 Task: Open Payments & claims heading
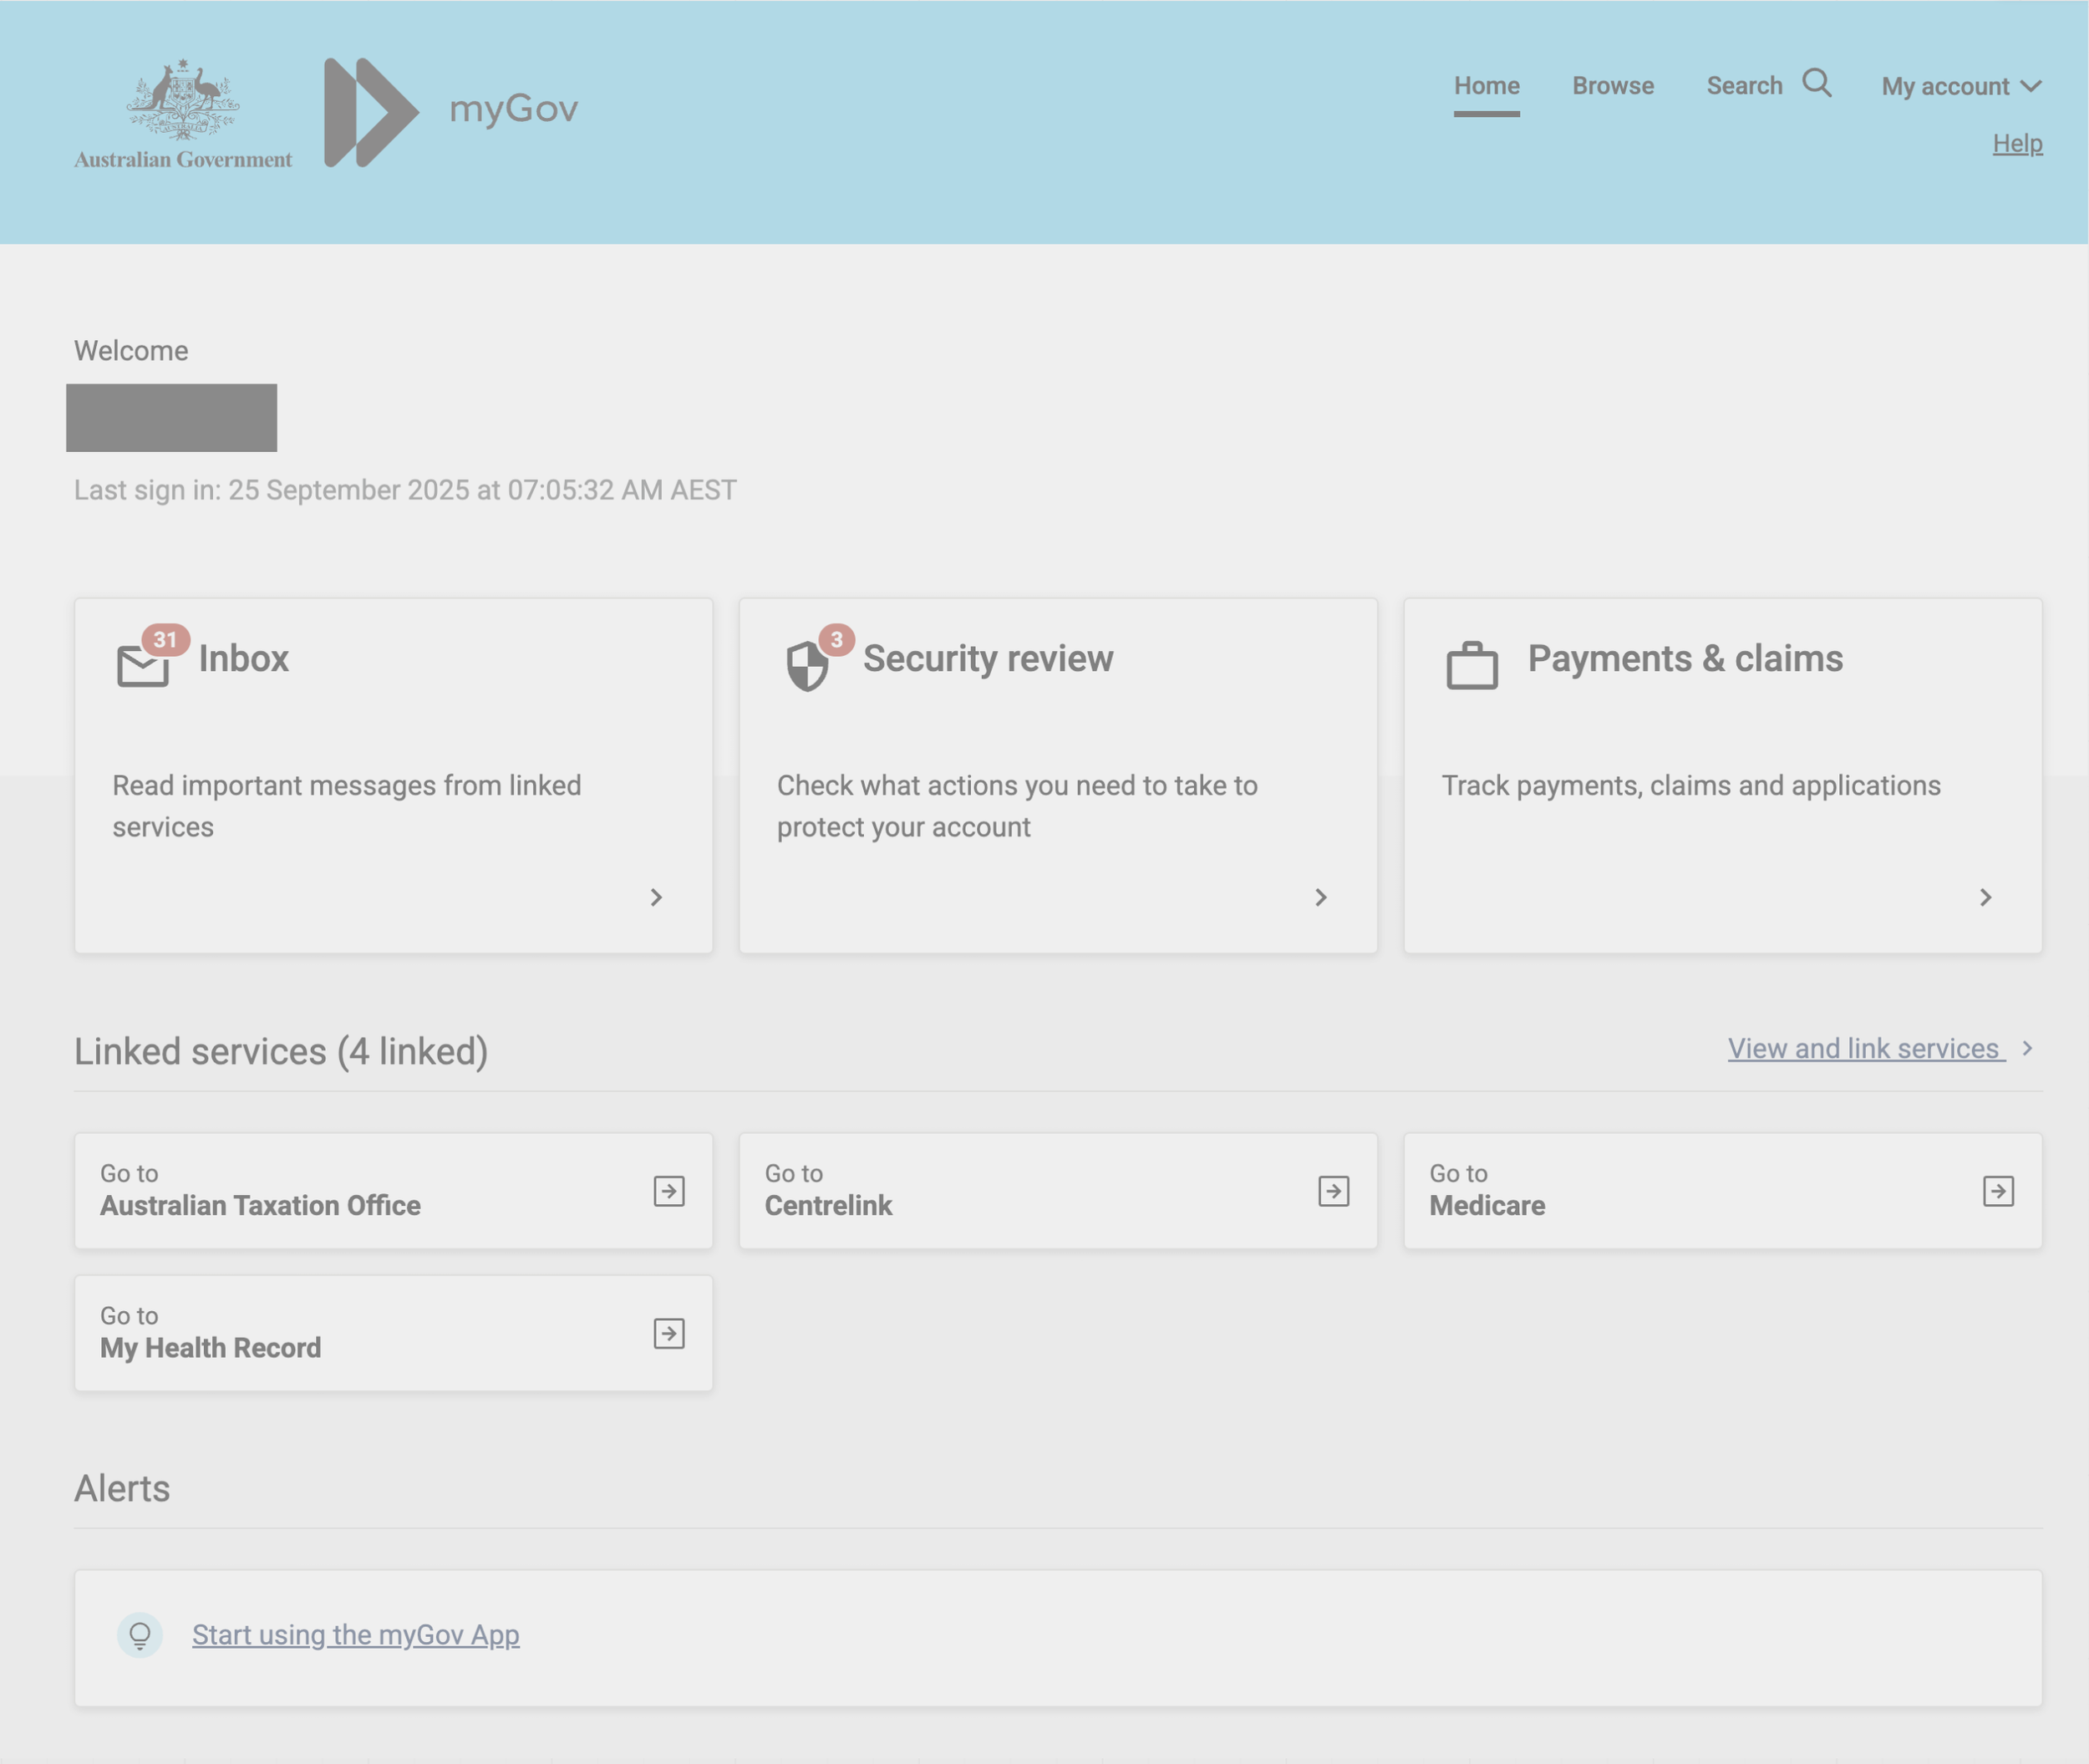point(1685,658)
